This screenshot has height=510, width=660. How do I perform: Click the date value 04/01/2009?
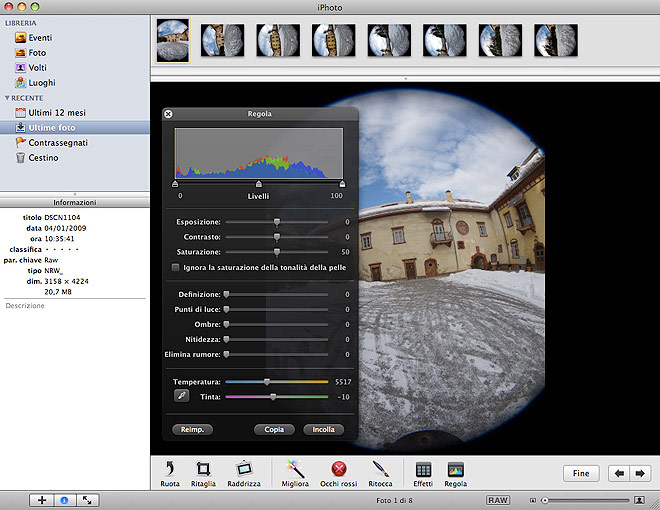(65, 228)
